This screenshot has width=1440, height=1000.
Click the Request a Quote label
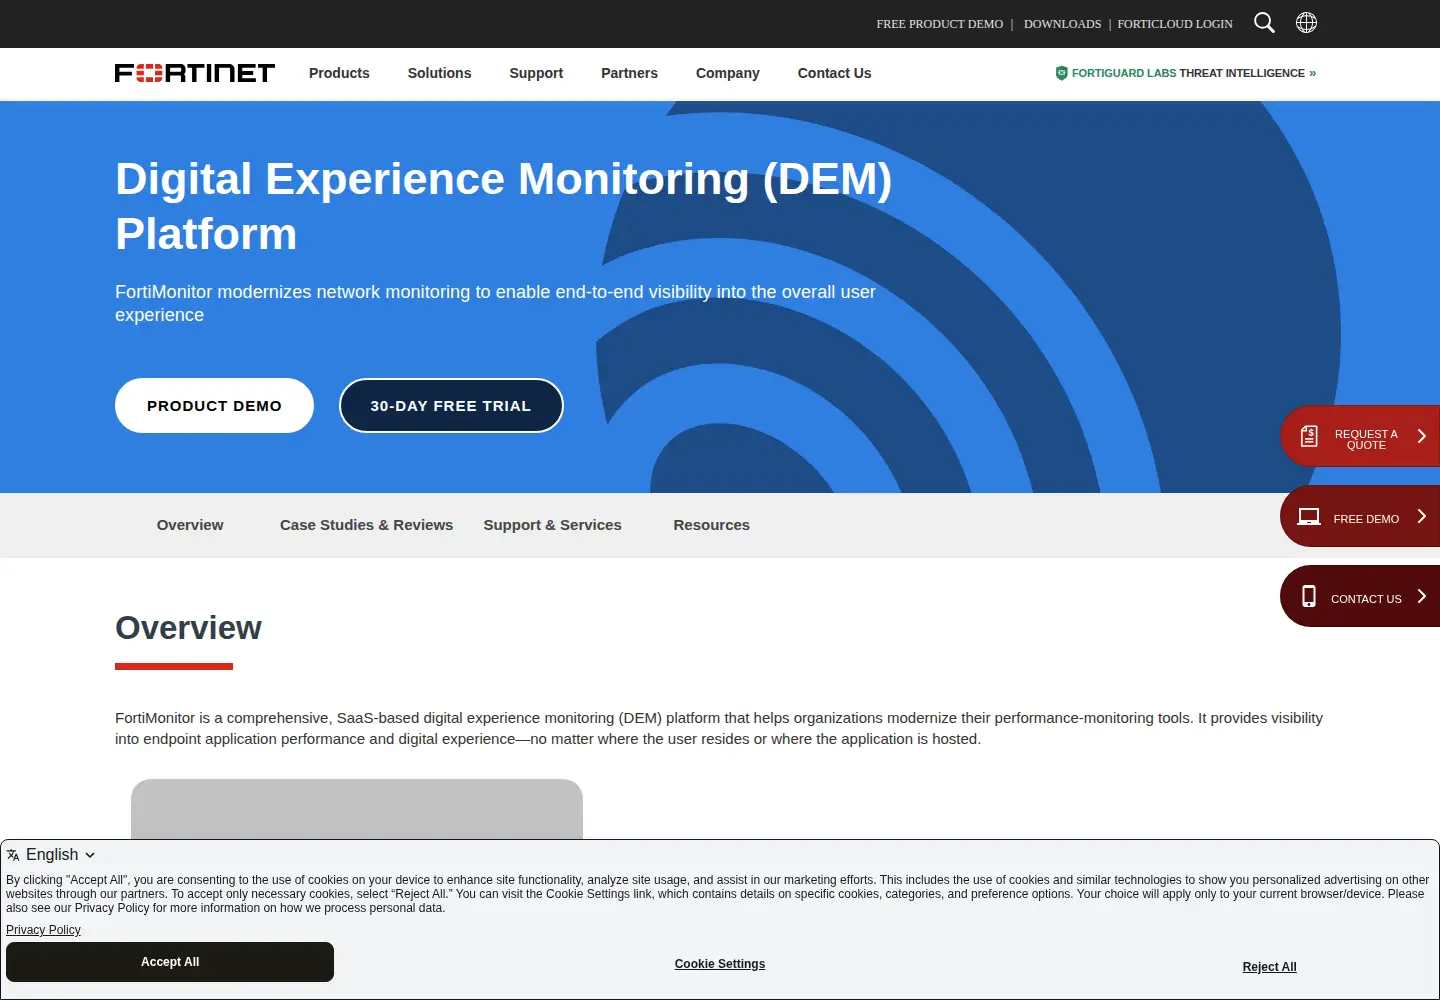pos(1366,440)
